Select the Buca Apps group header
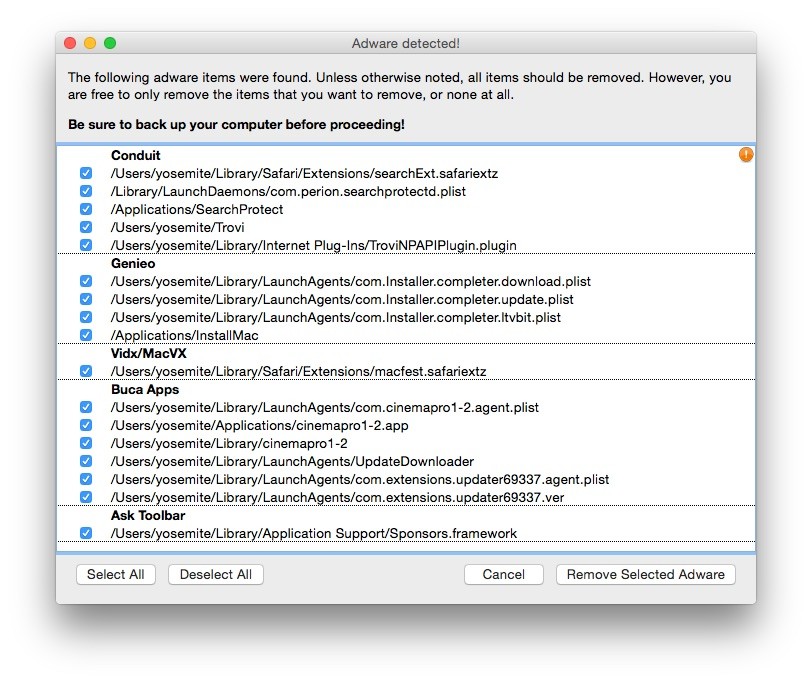812x684 pixels. coord(145,390)
